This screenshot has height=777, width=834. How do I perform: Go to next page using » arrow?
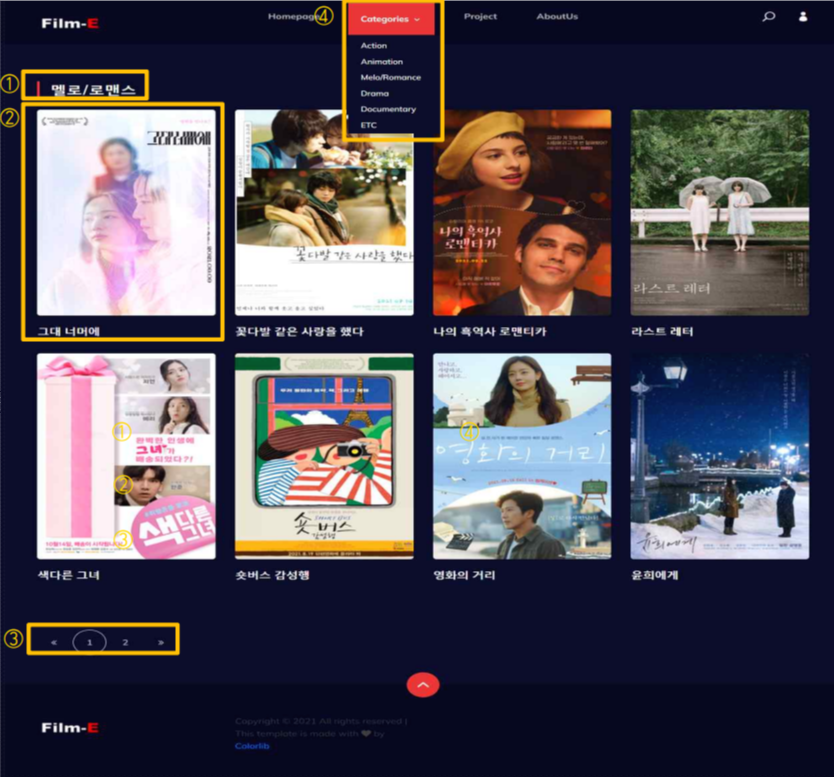point(161,642)
